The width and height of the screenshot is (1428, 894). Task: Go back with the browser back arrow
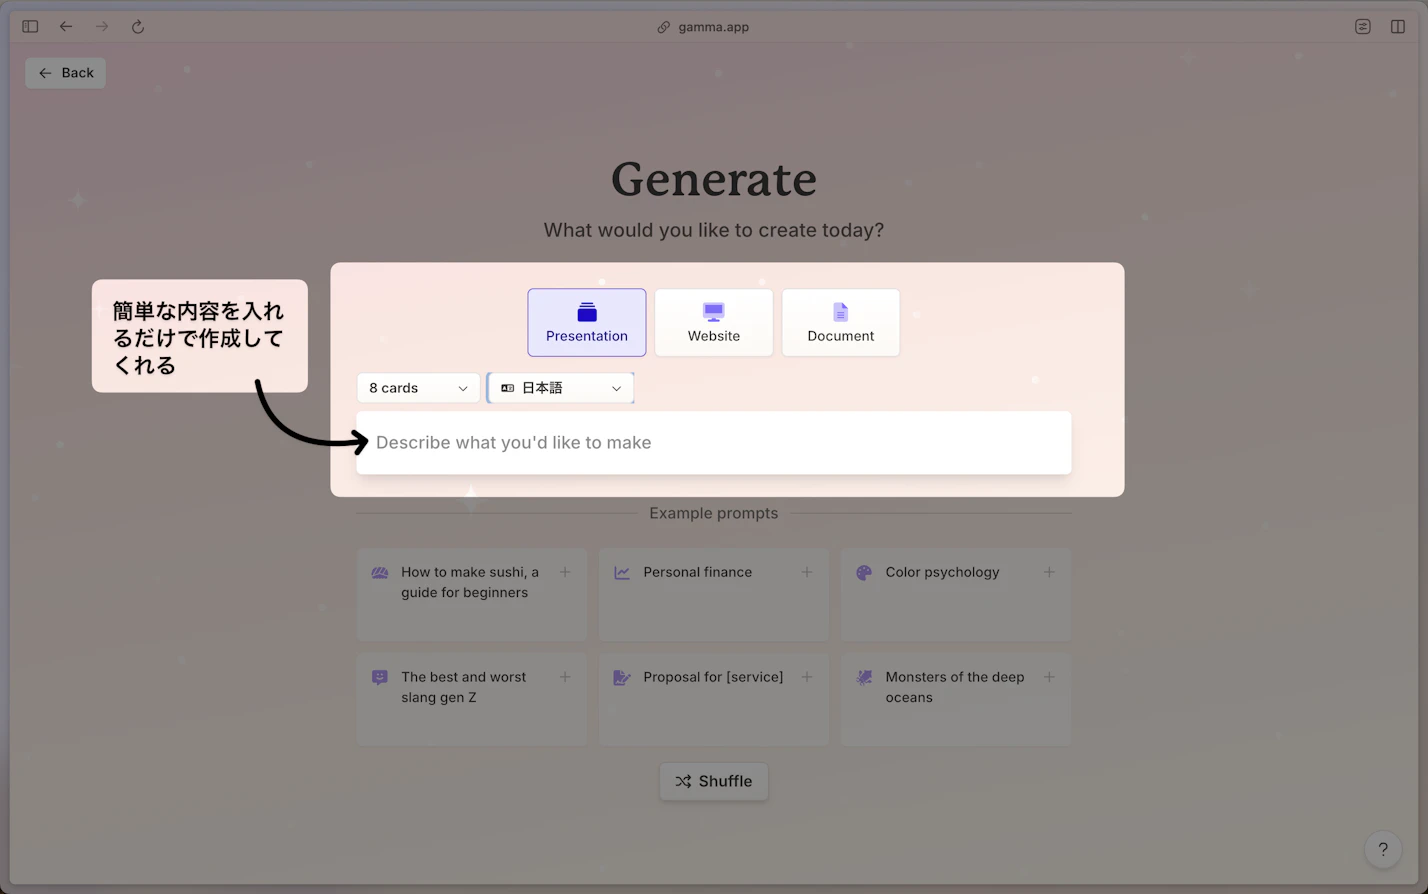(x=66, y=27)
